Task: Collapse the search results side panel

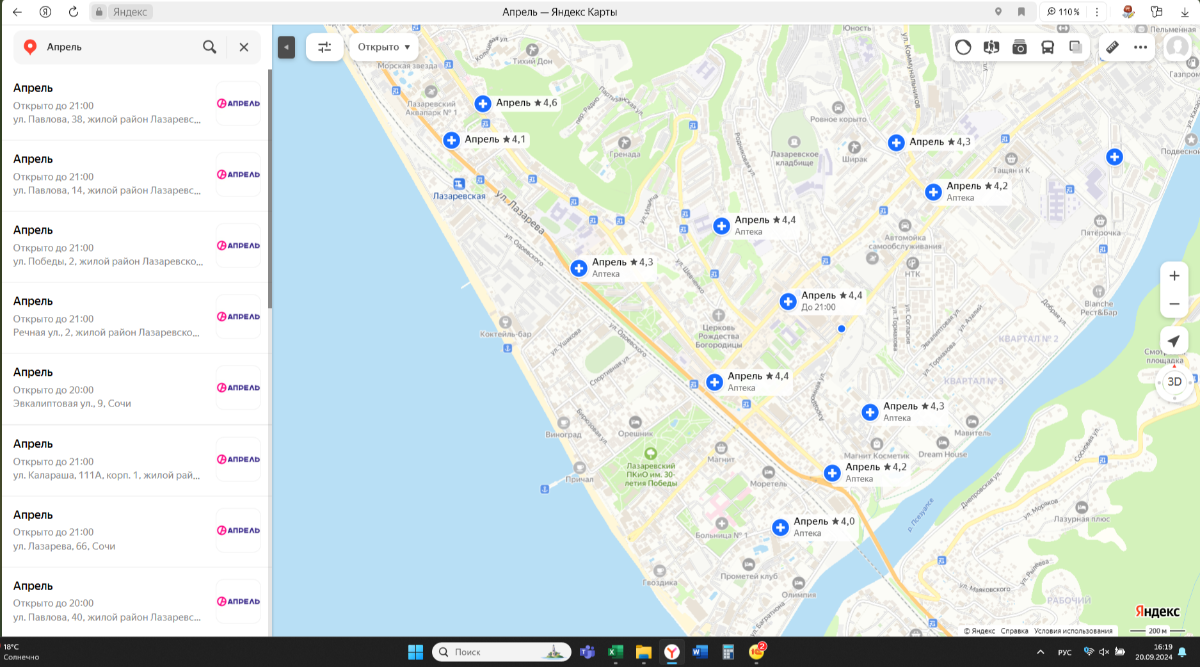Action: pos(286,47)
